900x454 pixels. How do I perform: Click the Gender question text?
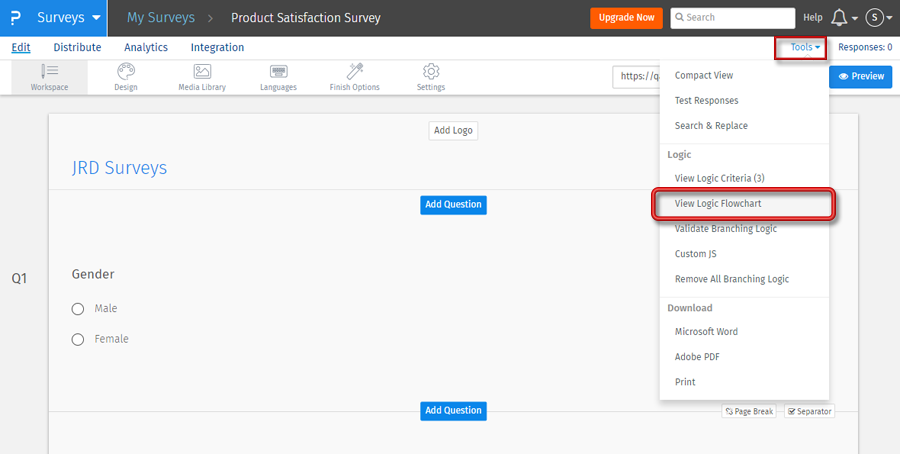[x=93, y=275]
